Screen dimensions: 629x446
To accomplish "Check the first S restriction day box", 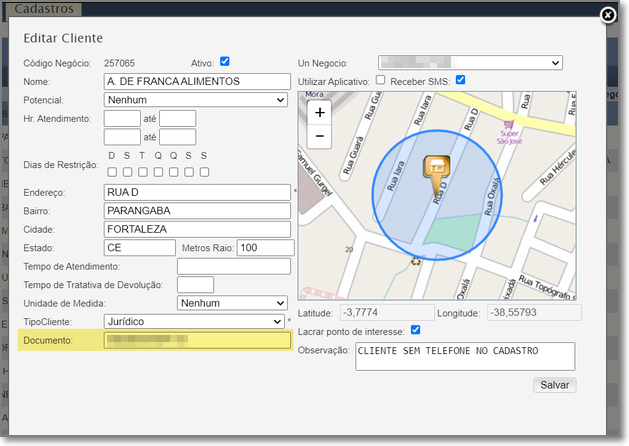I will point(128,172).
